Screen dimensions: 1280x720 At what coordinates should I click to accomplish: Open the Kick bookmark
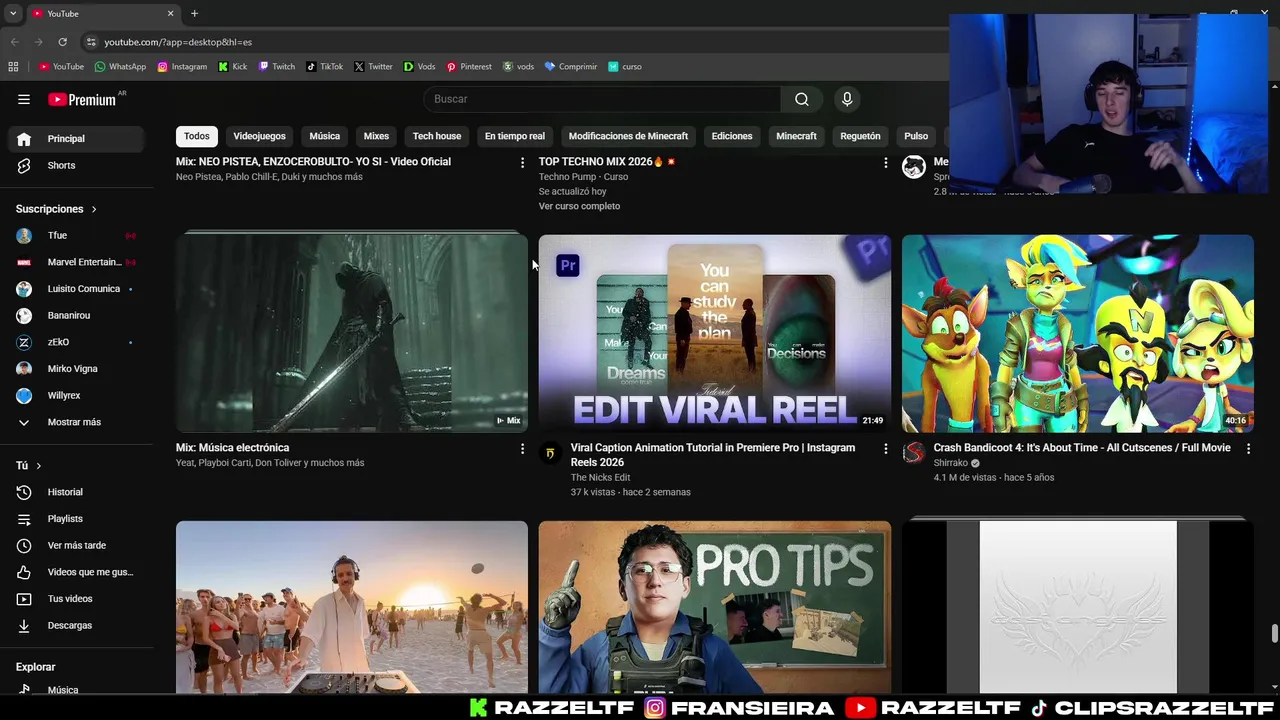coord(233,67)
